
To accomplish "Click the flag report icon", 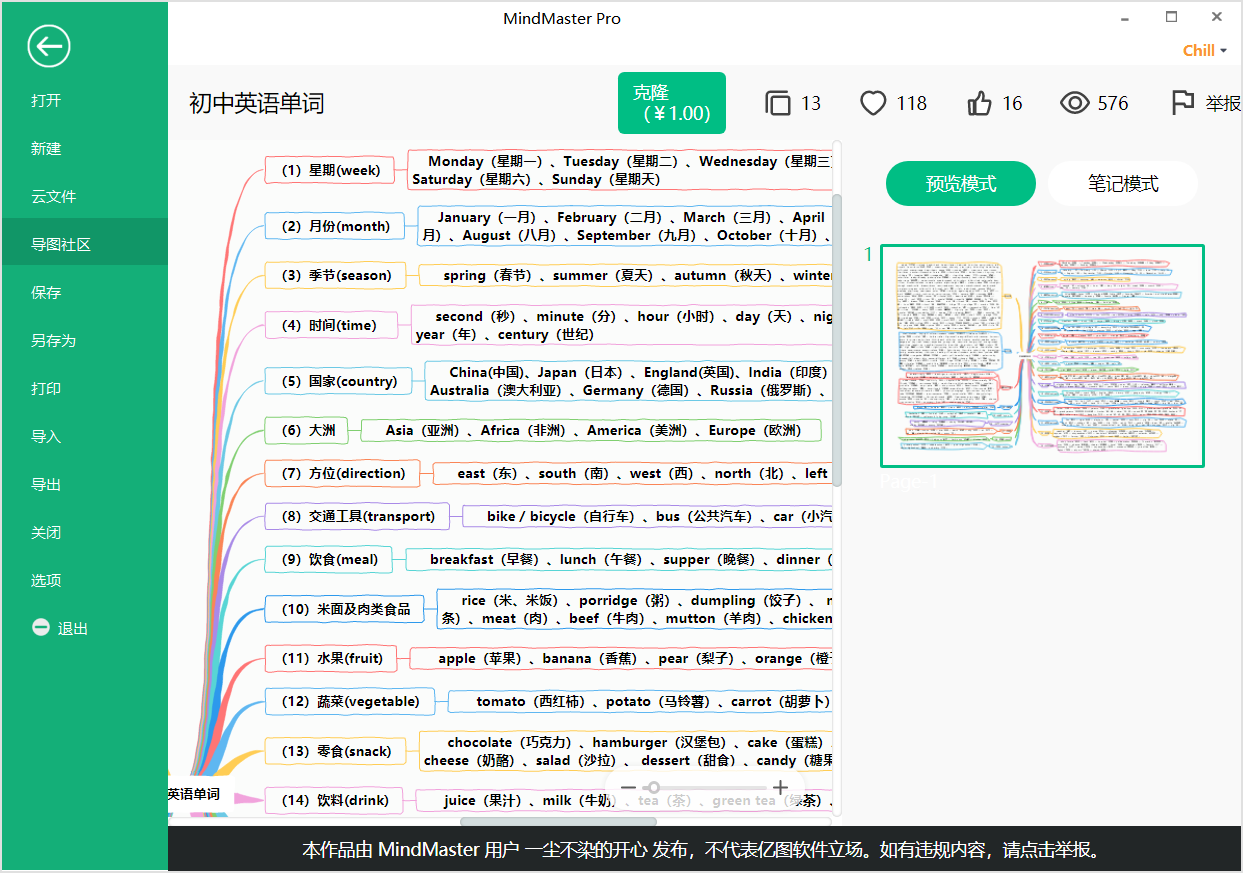I will pos(1182,103).
